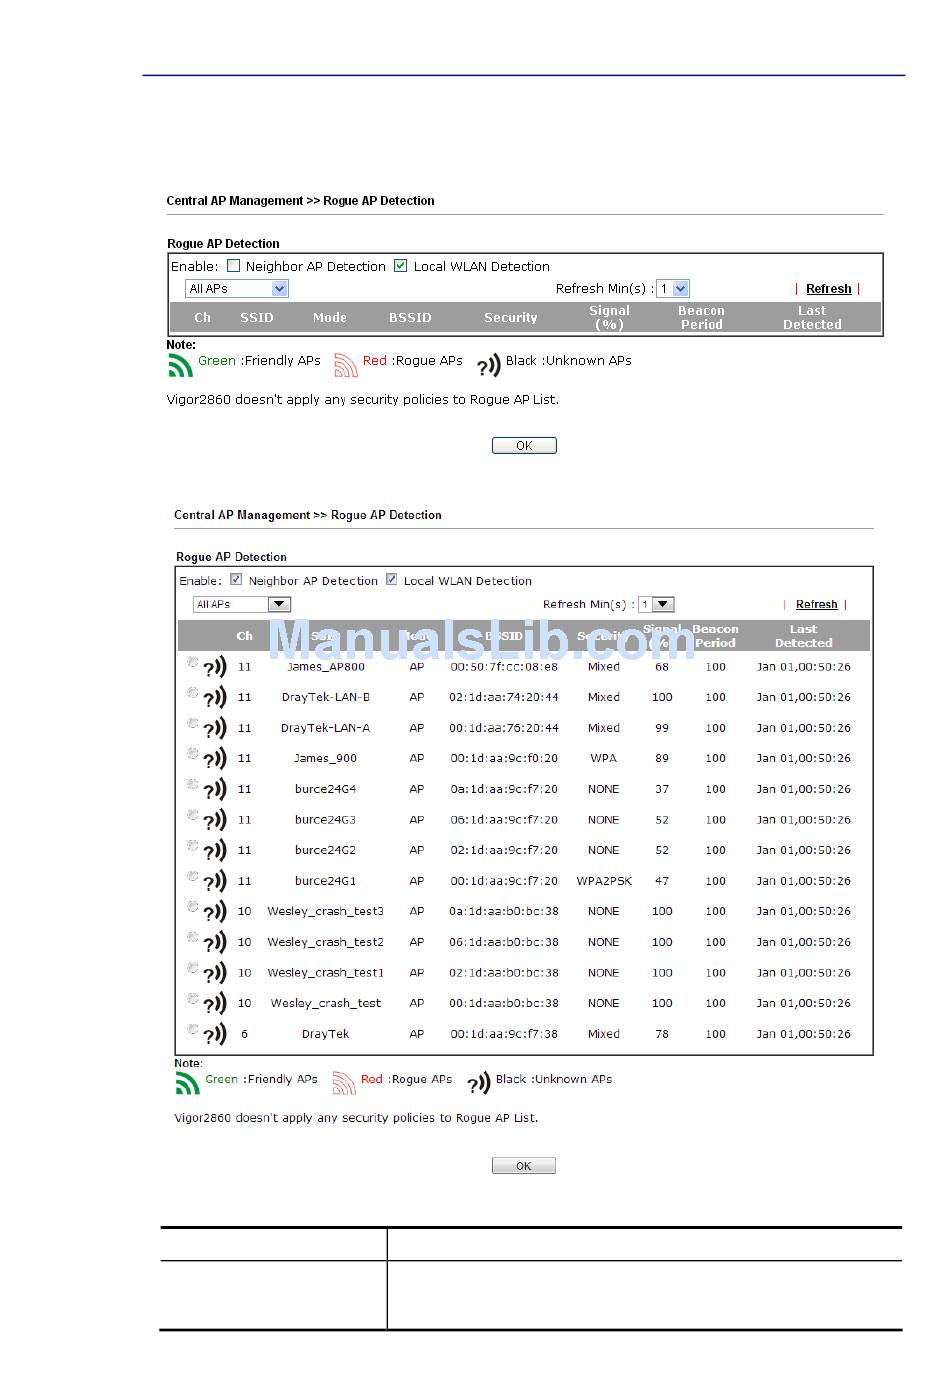The image size is (950, 1388).
Task: Select the radio button for James_900
Action: [x=193, y=753]
